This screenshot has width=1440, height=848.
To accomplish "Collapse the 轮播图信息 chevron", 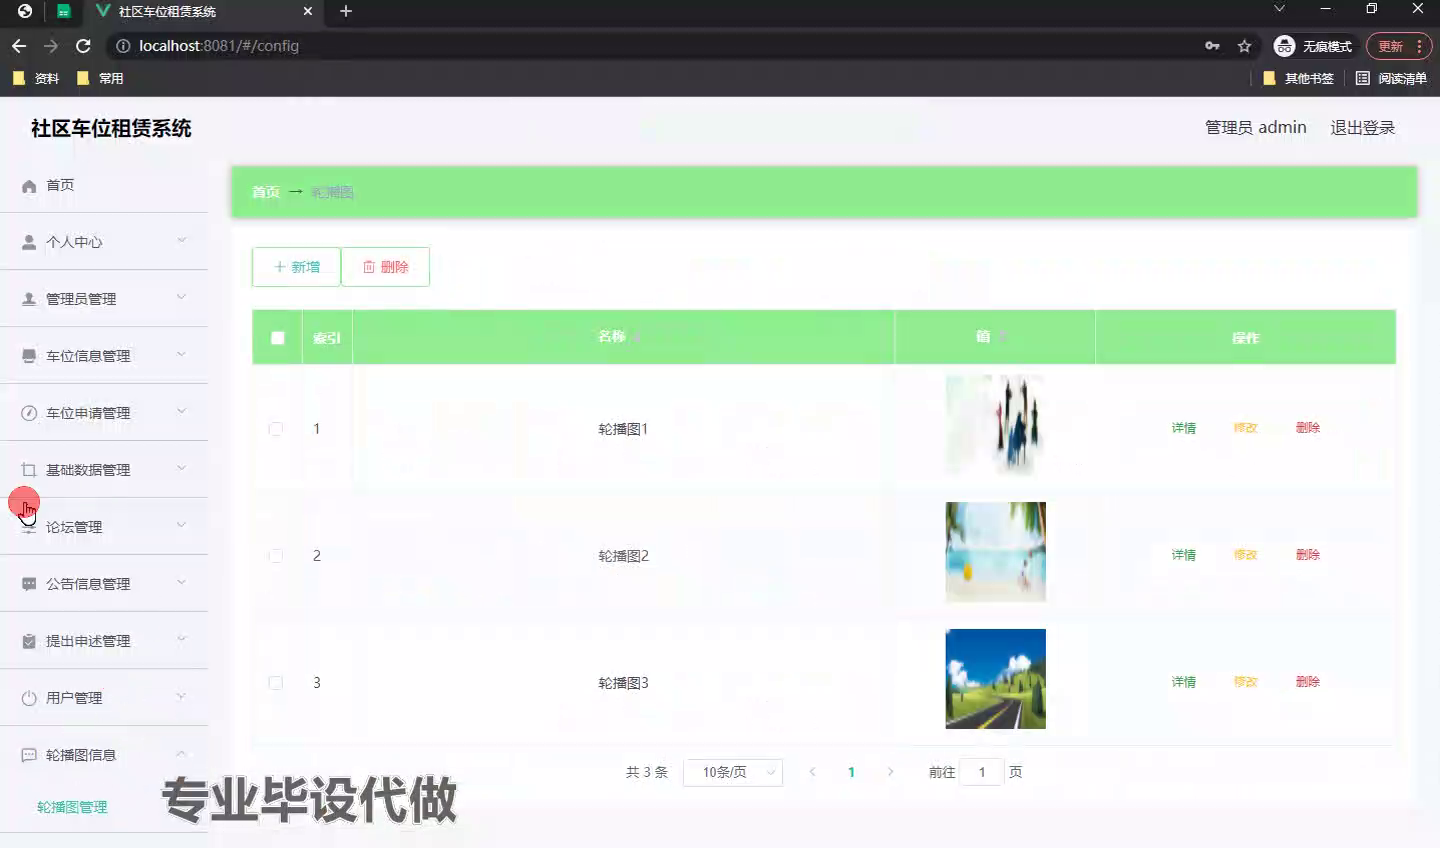I will tap(181, 753).
